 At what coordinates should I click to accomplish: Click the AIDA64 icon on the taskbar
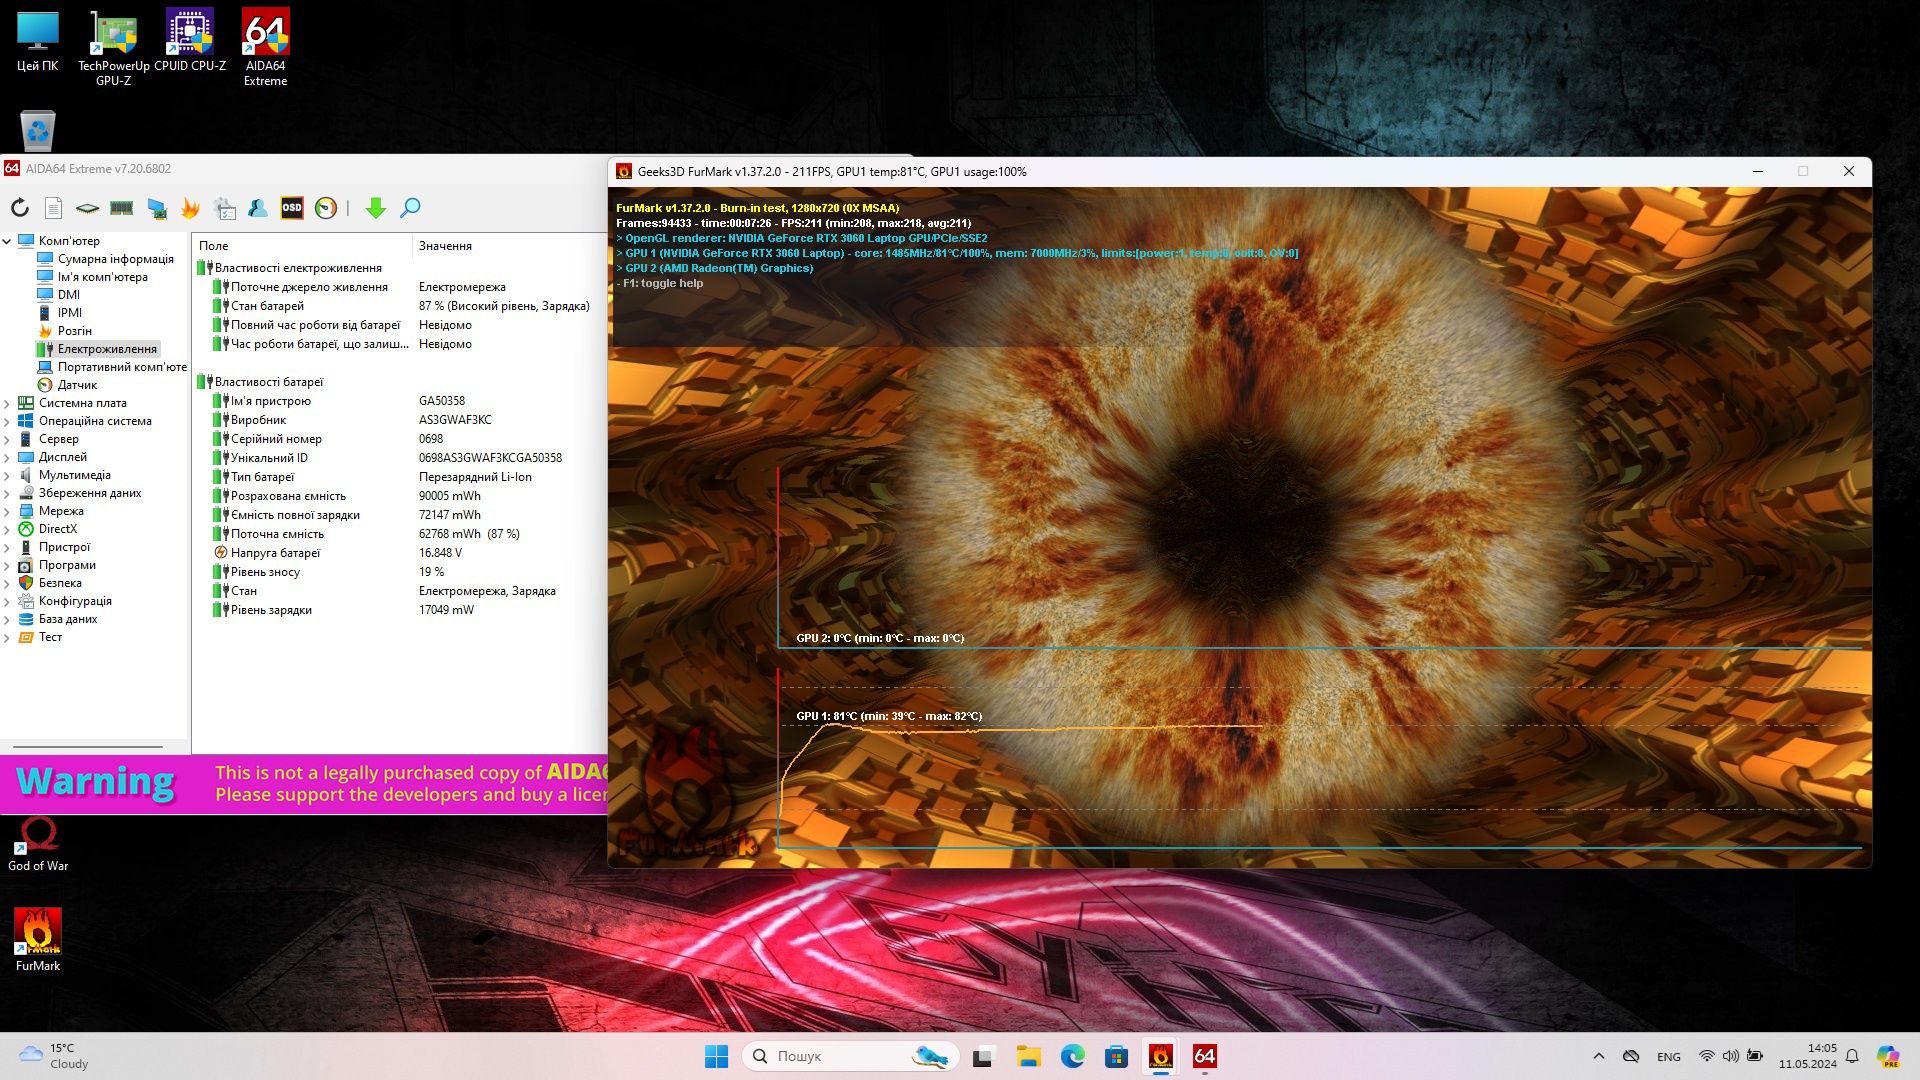(x=1205, y=1056)
